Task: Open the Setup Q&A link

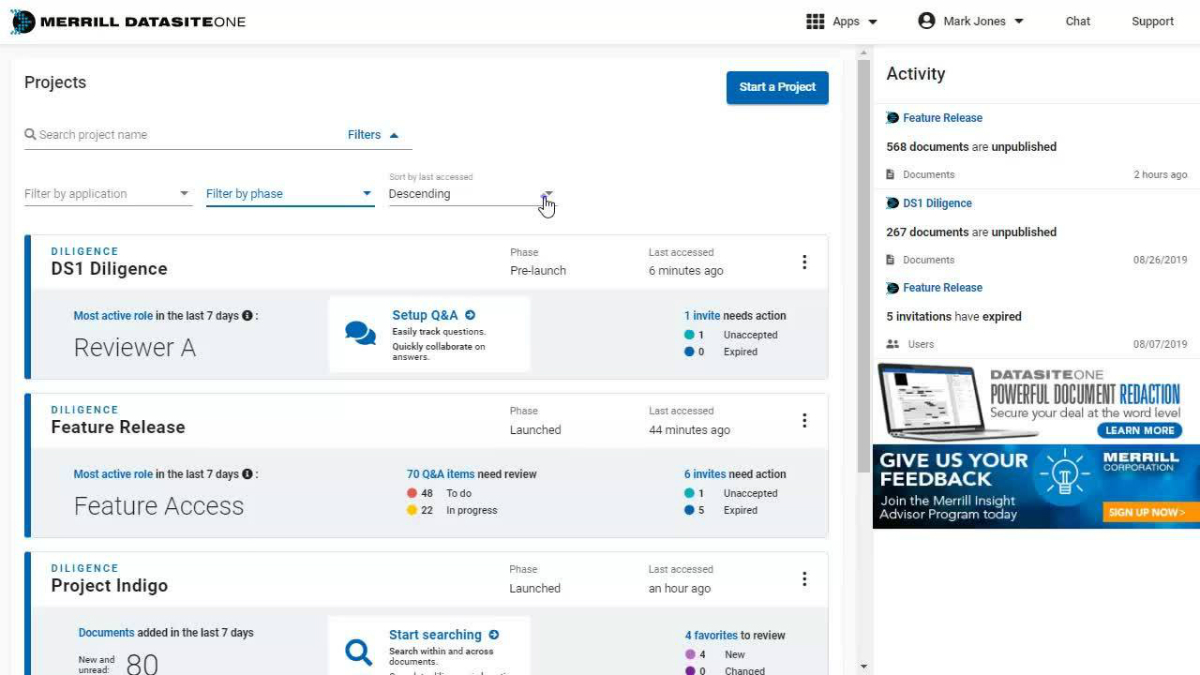Action: pos(425,315)
